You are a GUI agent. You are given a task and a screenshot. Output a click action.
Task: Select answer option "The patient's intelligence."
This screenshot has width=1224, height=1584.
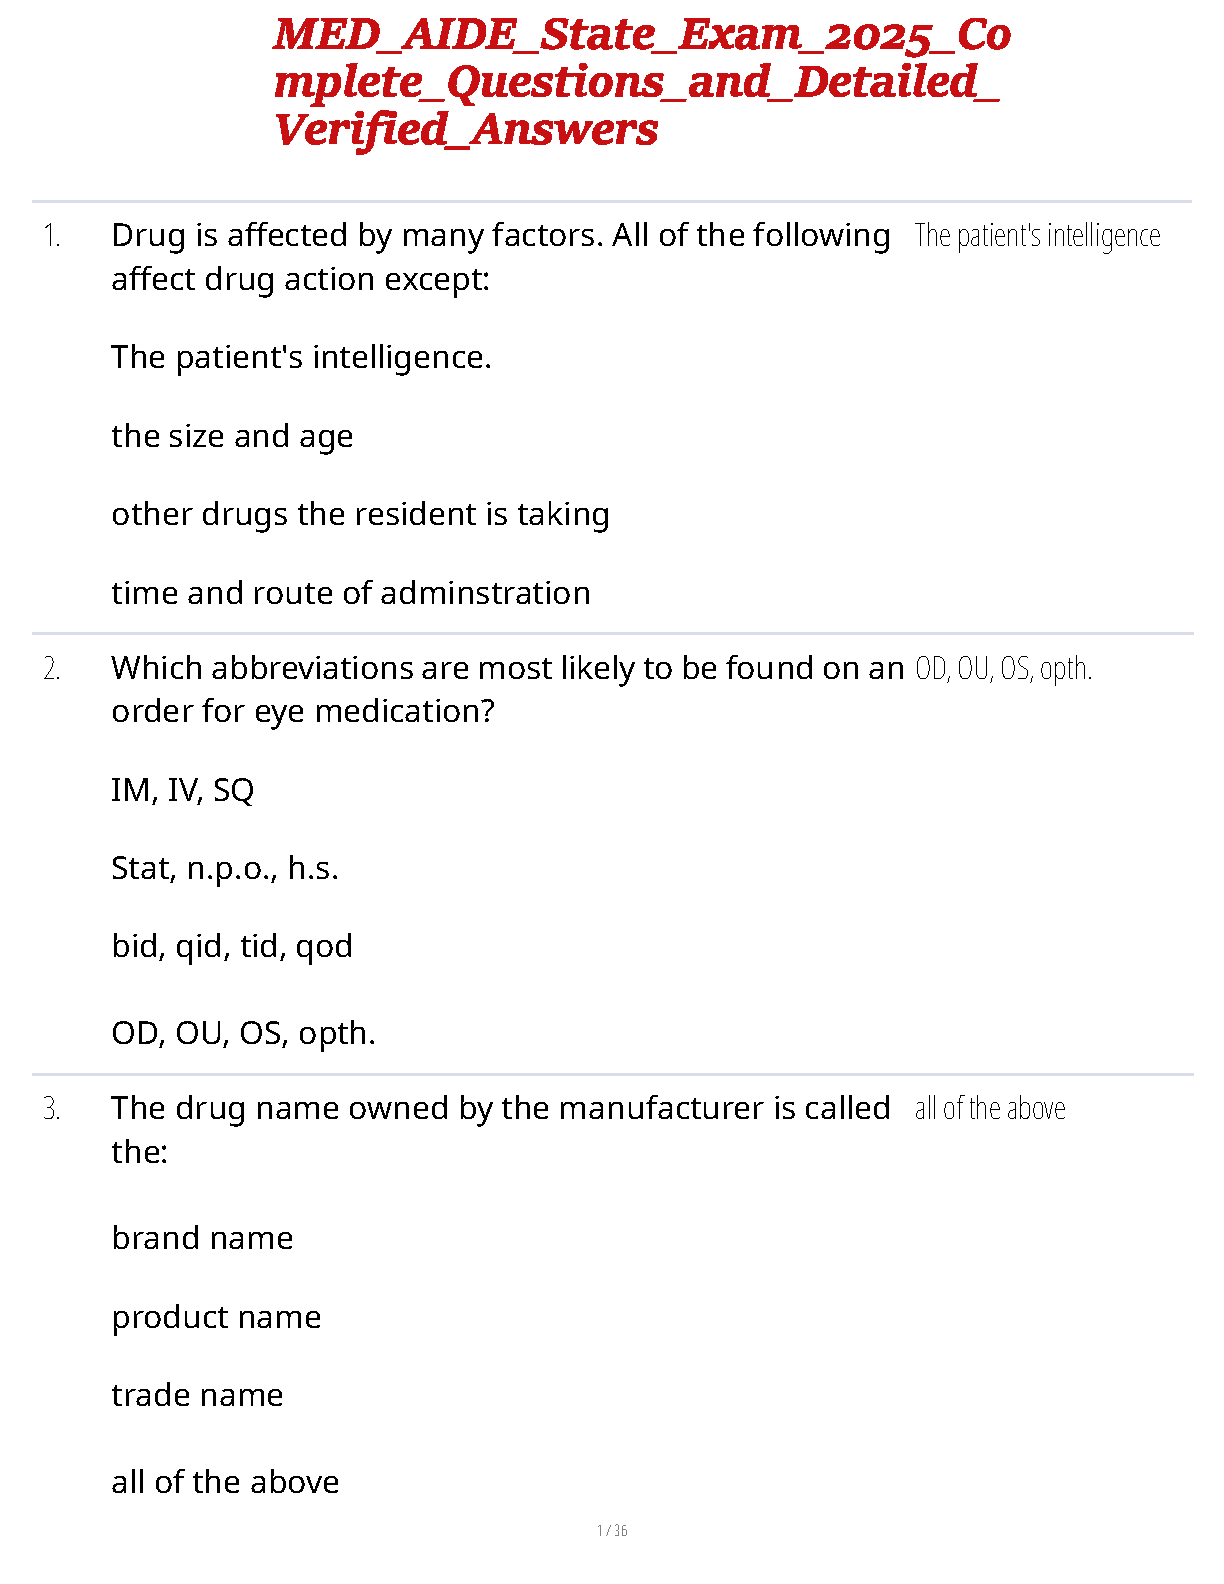coord(301,357)
